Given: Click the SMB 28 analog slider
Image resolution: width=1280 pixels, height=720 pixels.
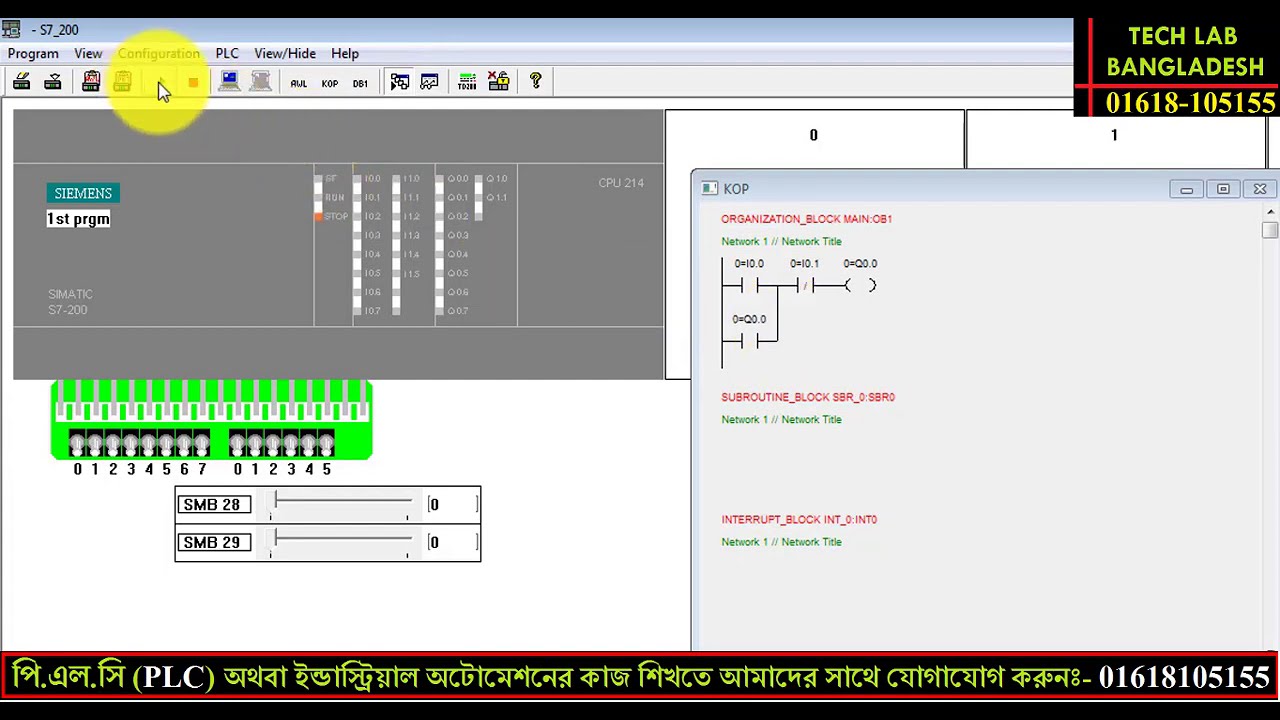Looking at the screenshot, I should pyautogui.click(x=340, y=505).
